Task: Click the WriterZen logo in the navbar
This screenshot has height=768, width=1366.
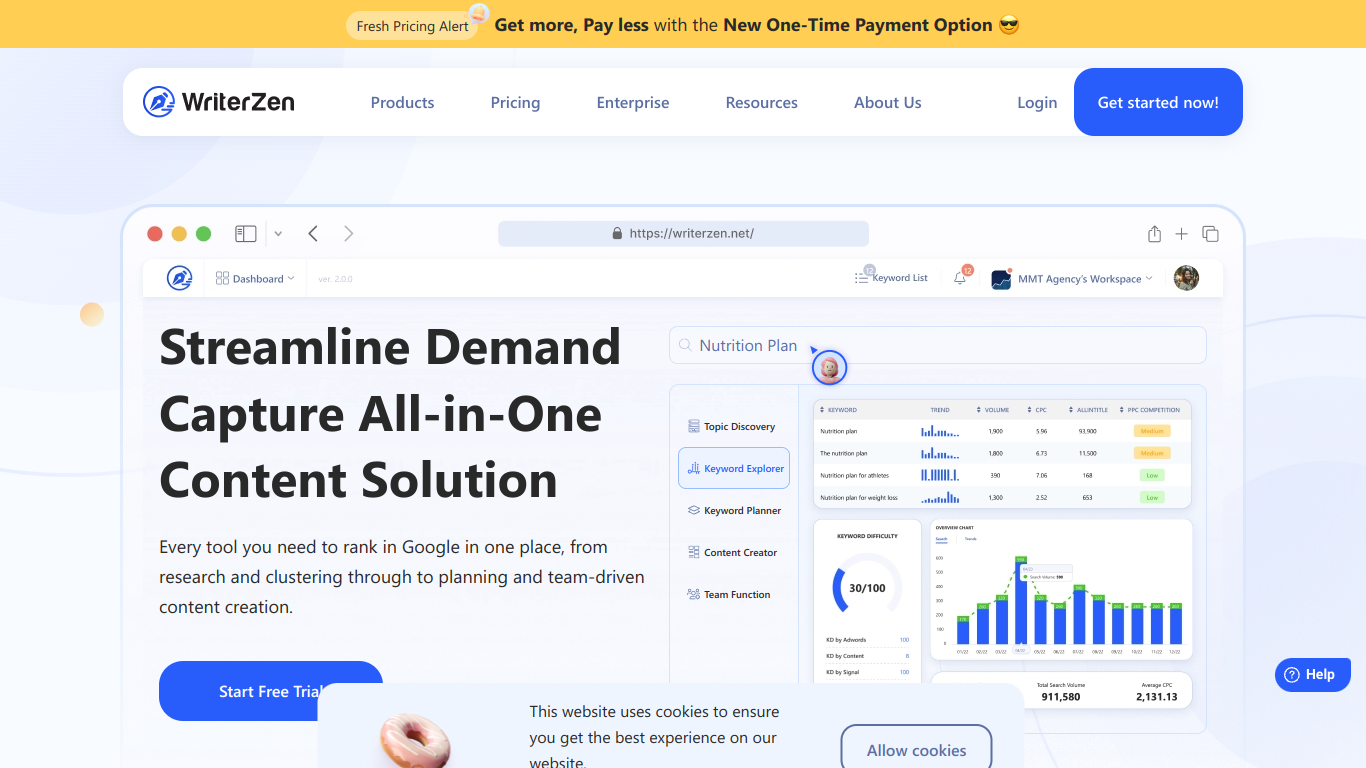Action: (218, 102)
